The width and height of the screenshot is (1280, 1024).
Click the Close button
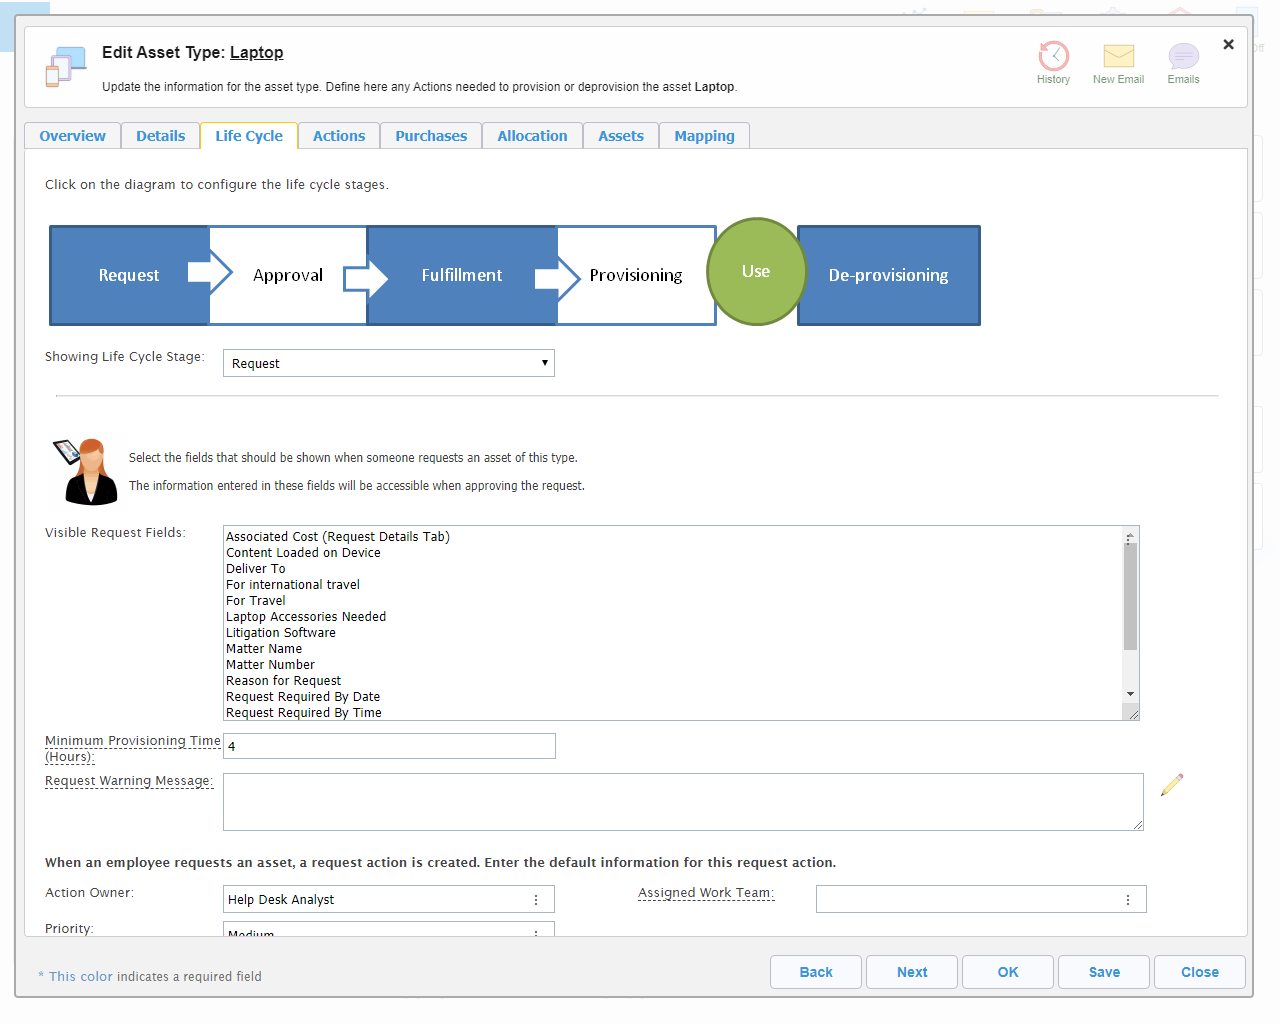(x=1200, y=972)
